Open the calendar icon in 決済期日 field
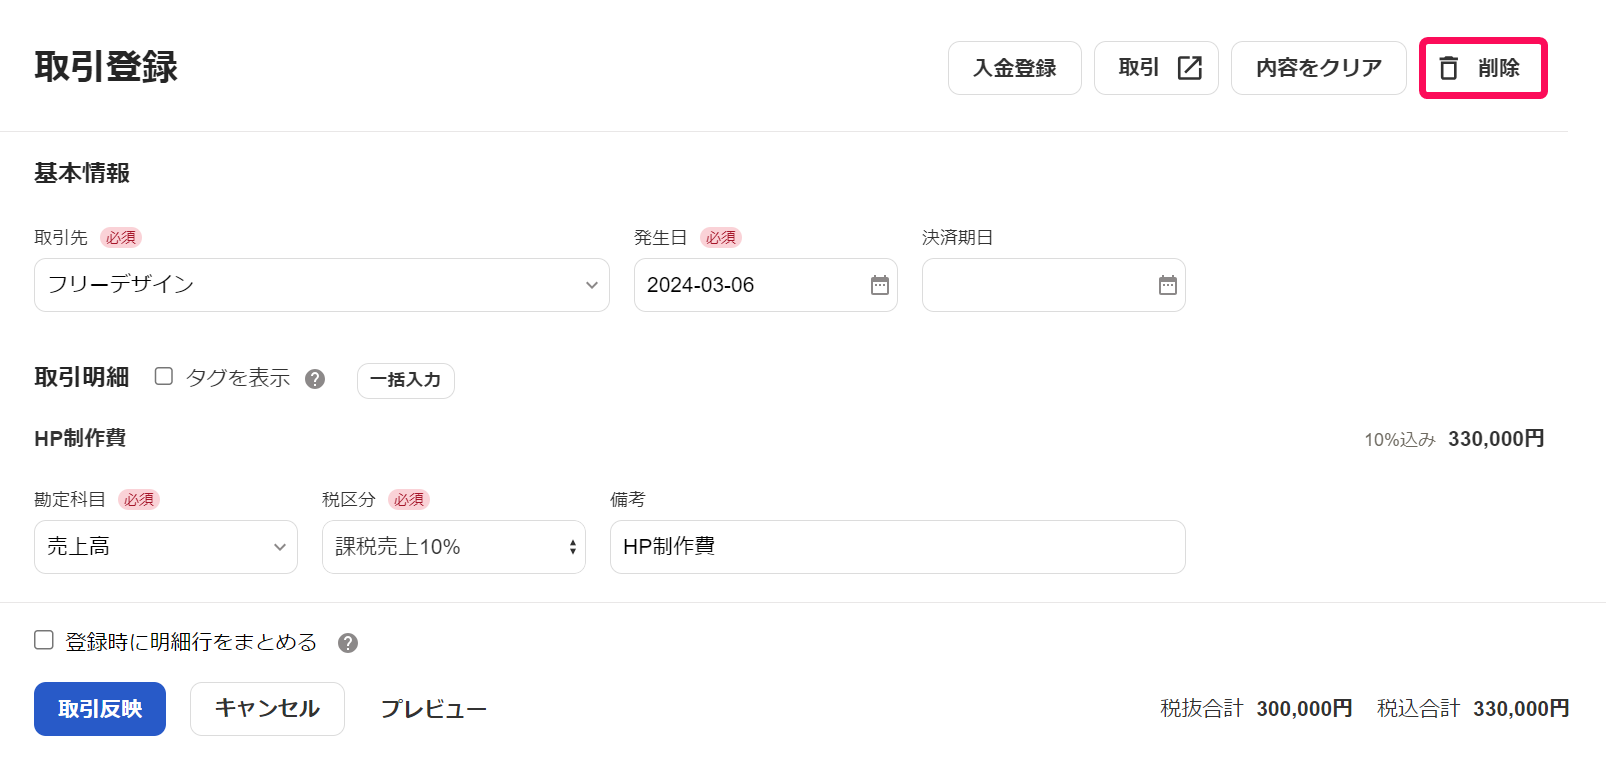 [1167, 285]
